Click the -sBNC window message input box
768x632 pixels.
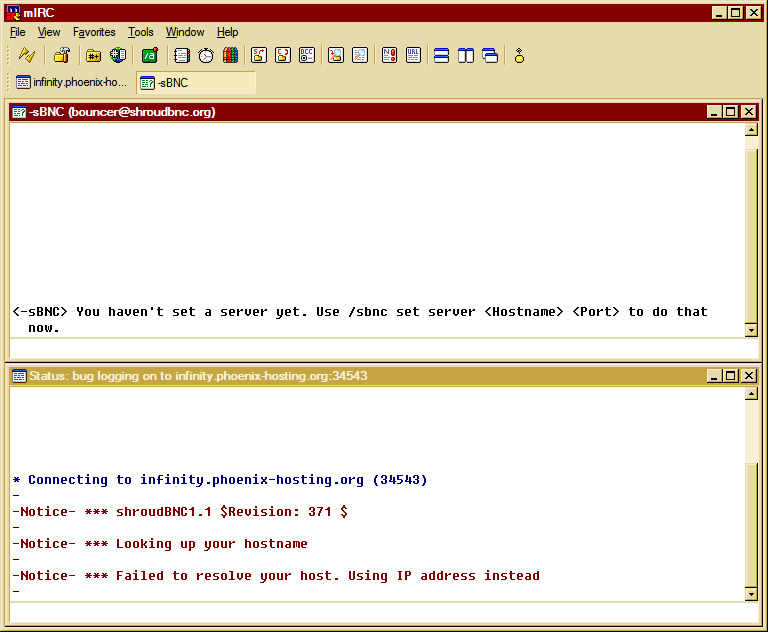tap(384, 349)
